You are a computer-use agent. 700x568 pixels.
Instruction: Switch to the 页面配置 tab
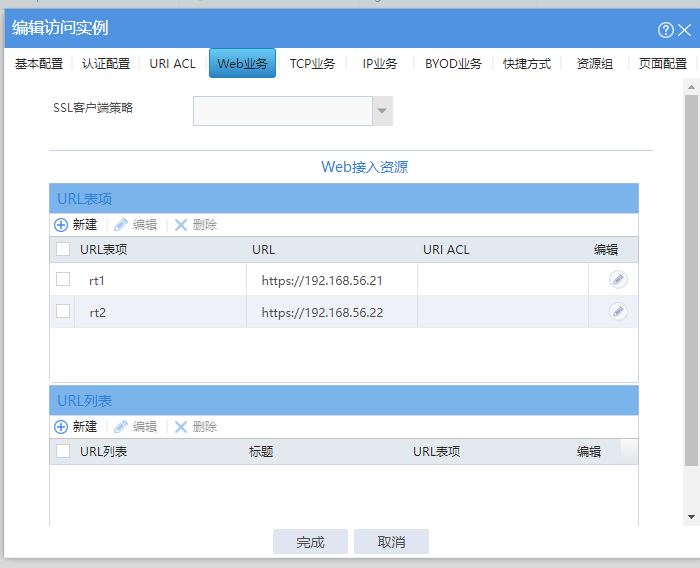662,63
